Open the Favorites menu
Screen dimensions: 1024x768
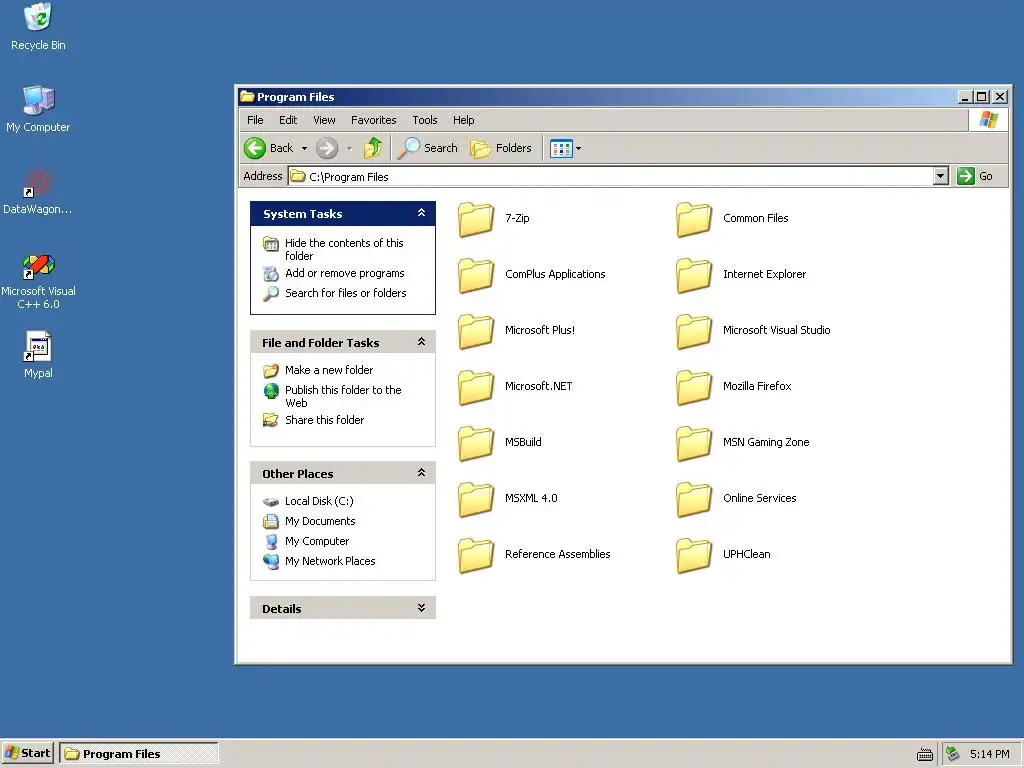(x=374, y=120)
